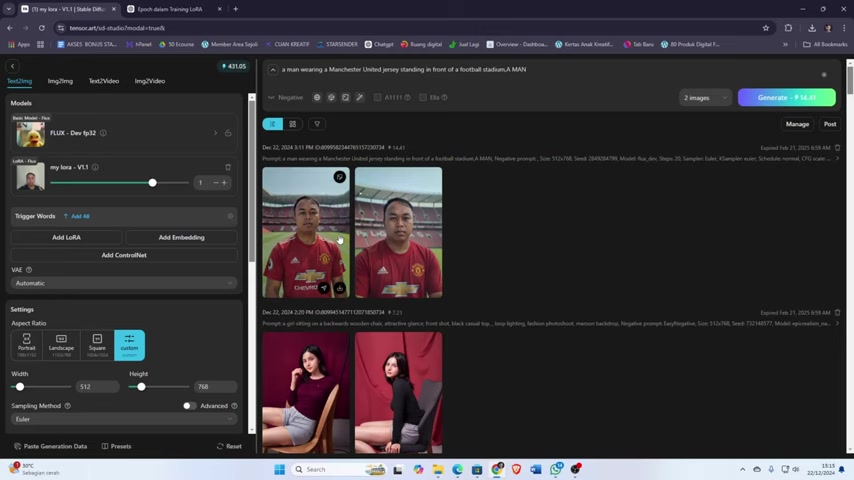
Task: Choose the Square aspect ratio option
Action: 97,344
